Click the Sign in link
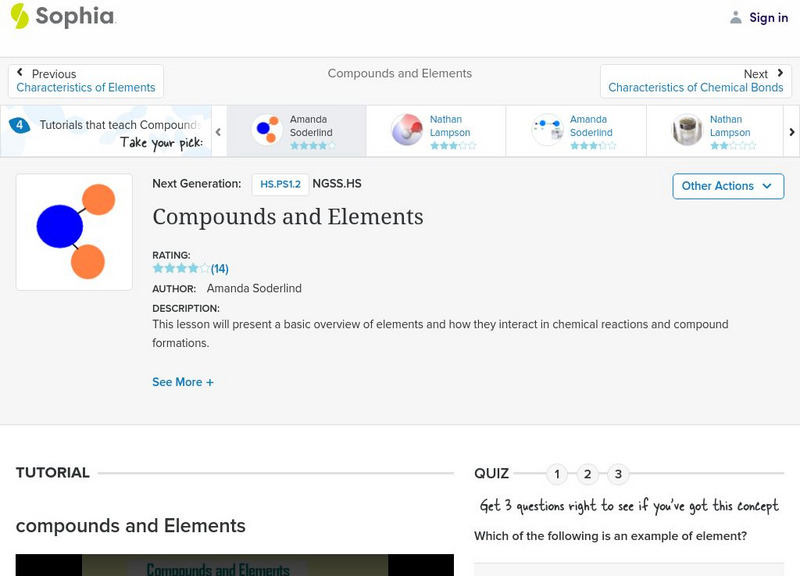 point(768,17)
